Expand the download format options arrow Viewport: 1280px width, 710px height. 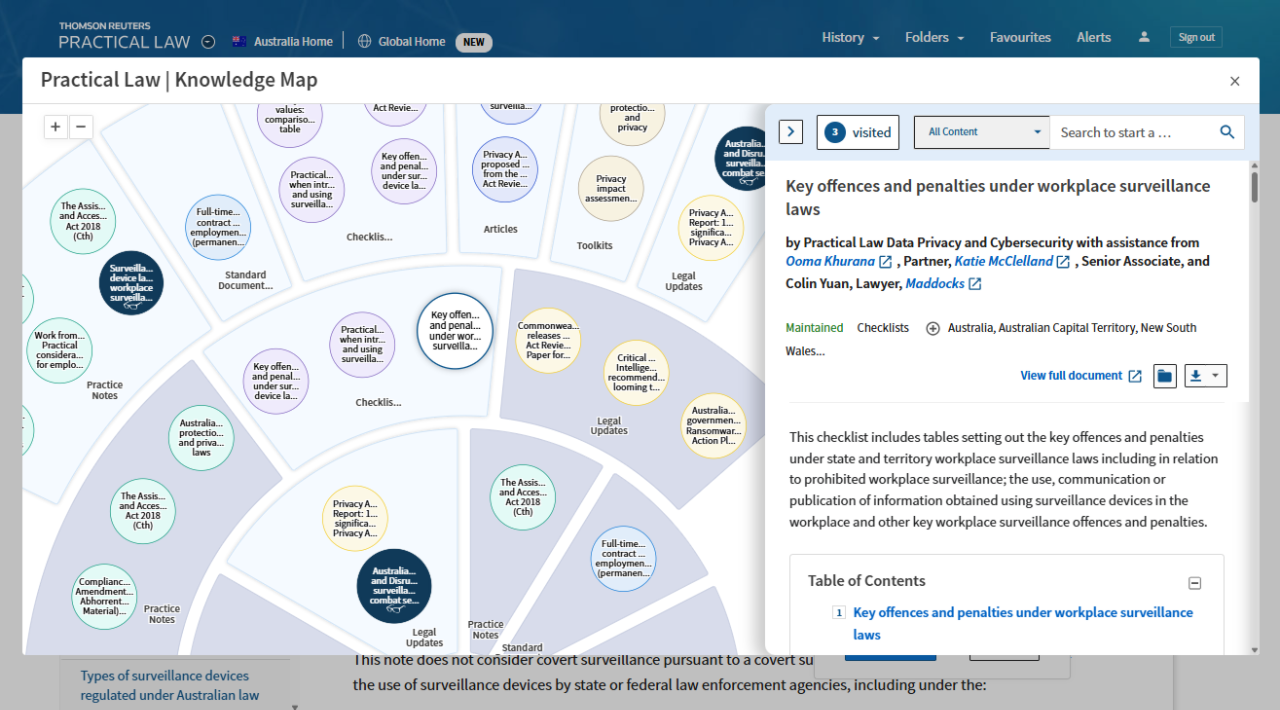click(1216, 375)
